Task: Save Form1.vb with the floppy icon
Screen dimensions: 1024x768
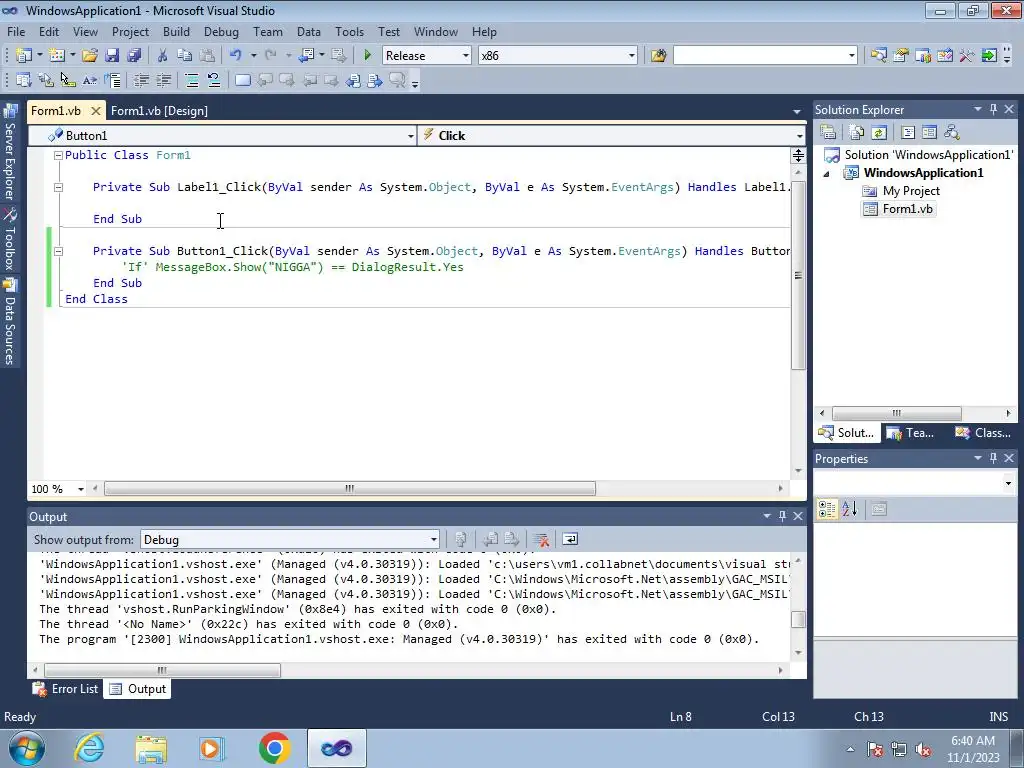Action: pyautogui.click(x=112, y=56)
